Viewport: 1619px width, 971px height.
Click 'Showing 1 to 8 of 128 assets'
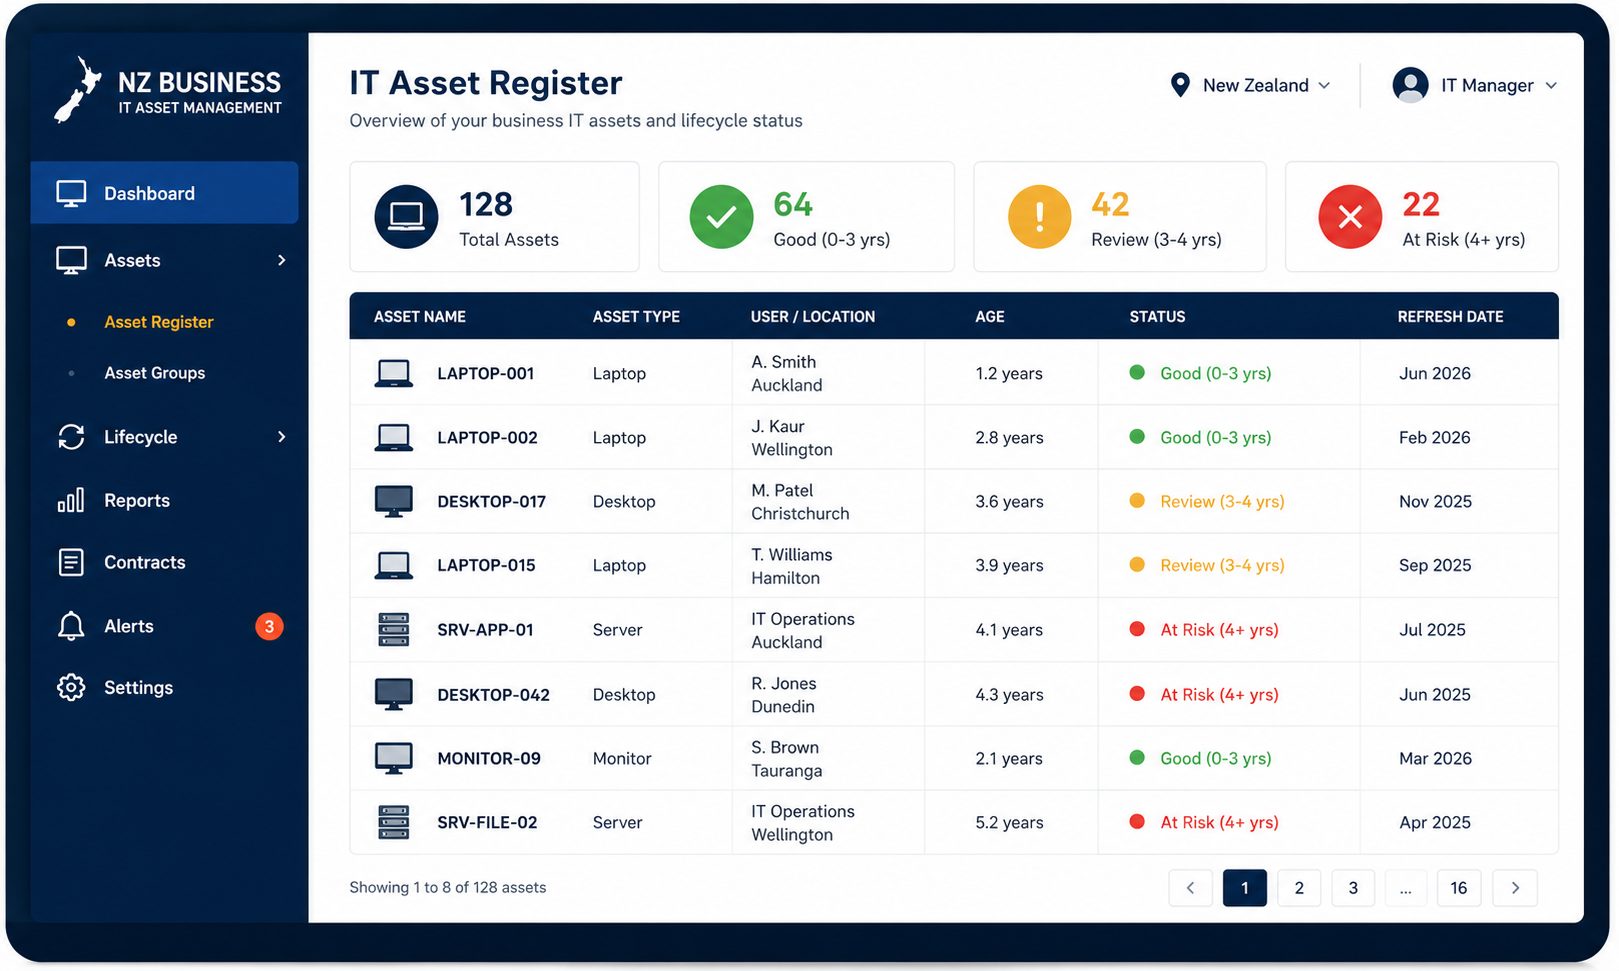[448, 887]
